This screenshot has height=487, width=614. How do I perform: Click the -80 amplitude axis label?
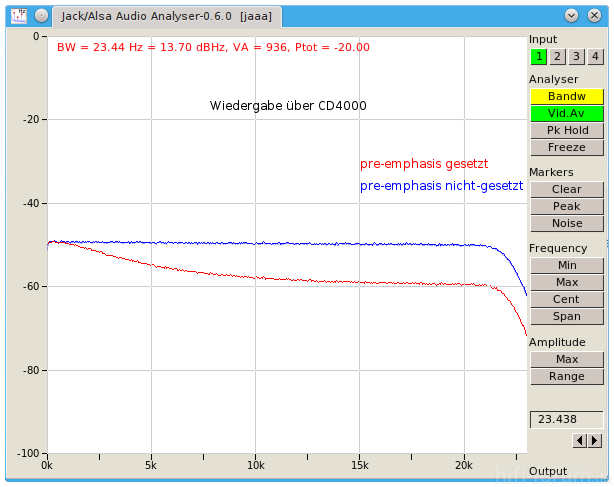click(x=32, y=370)
